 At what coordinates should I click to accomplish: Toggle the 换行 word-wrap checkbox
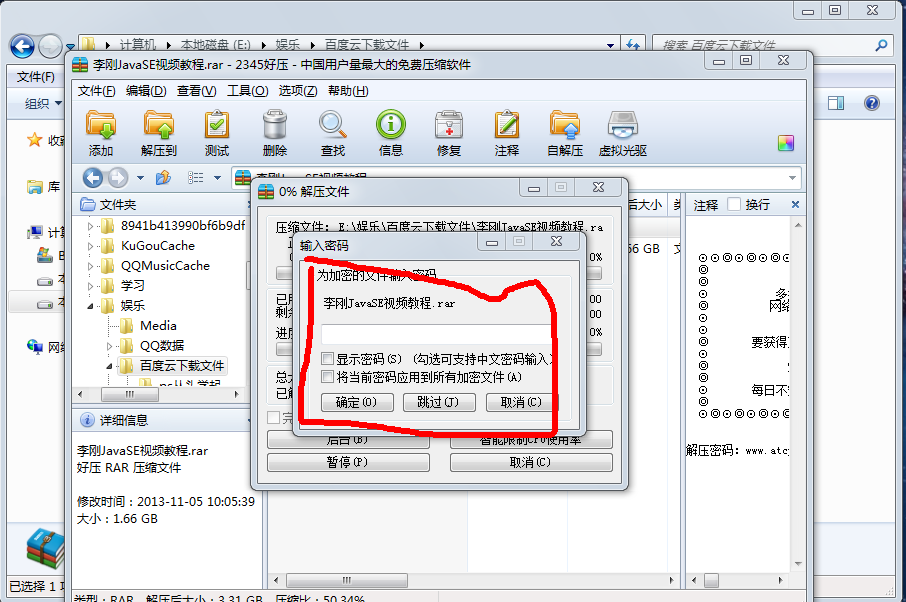734,204
